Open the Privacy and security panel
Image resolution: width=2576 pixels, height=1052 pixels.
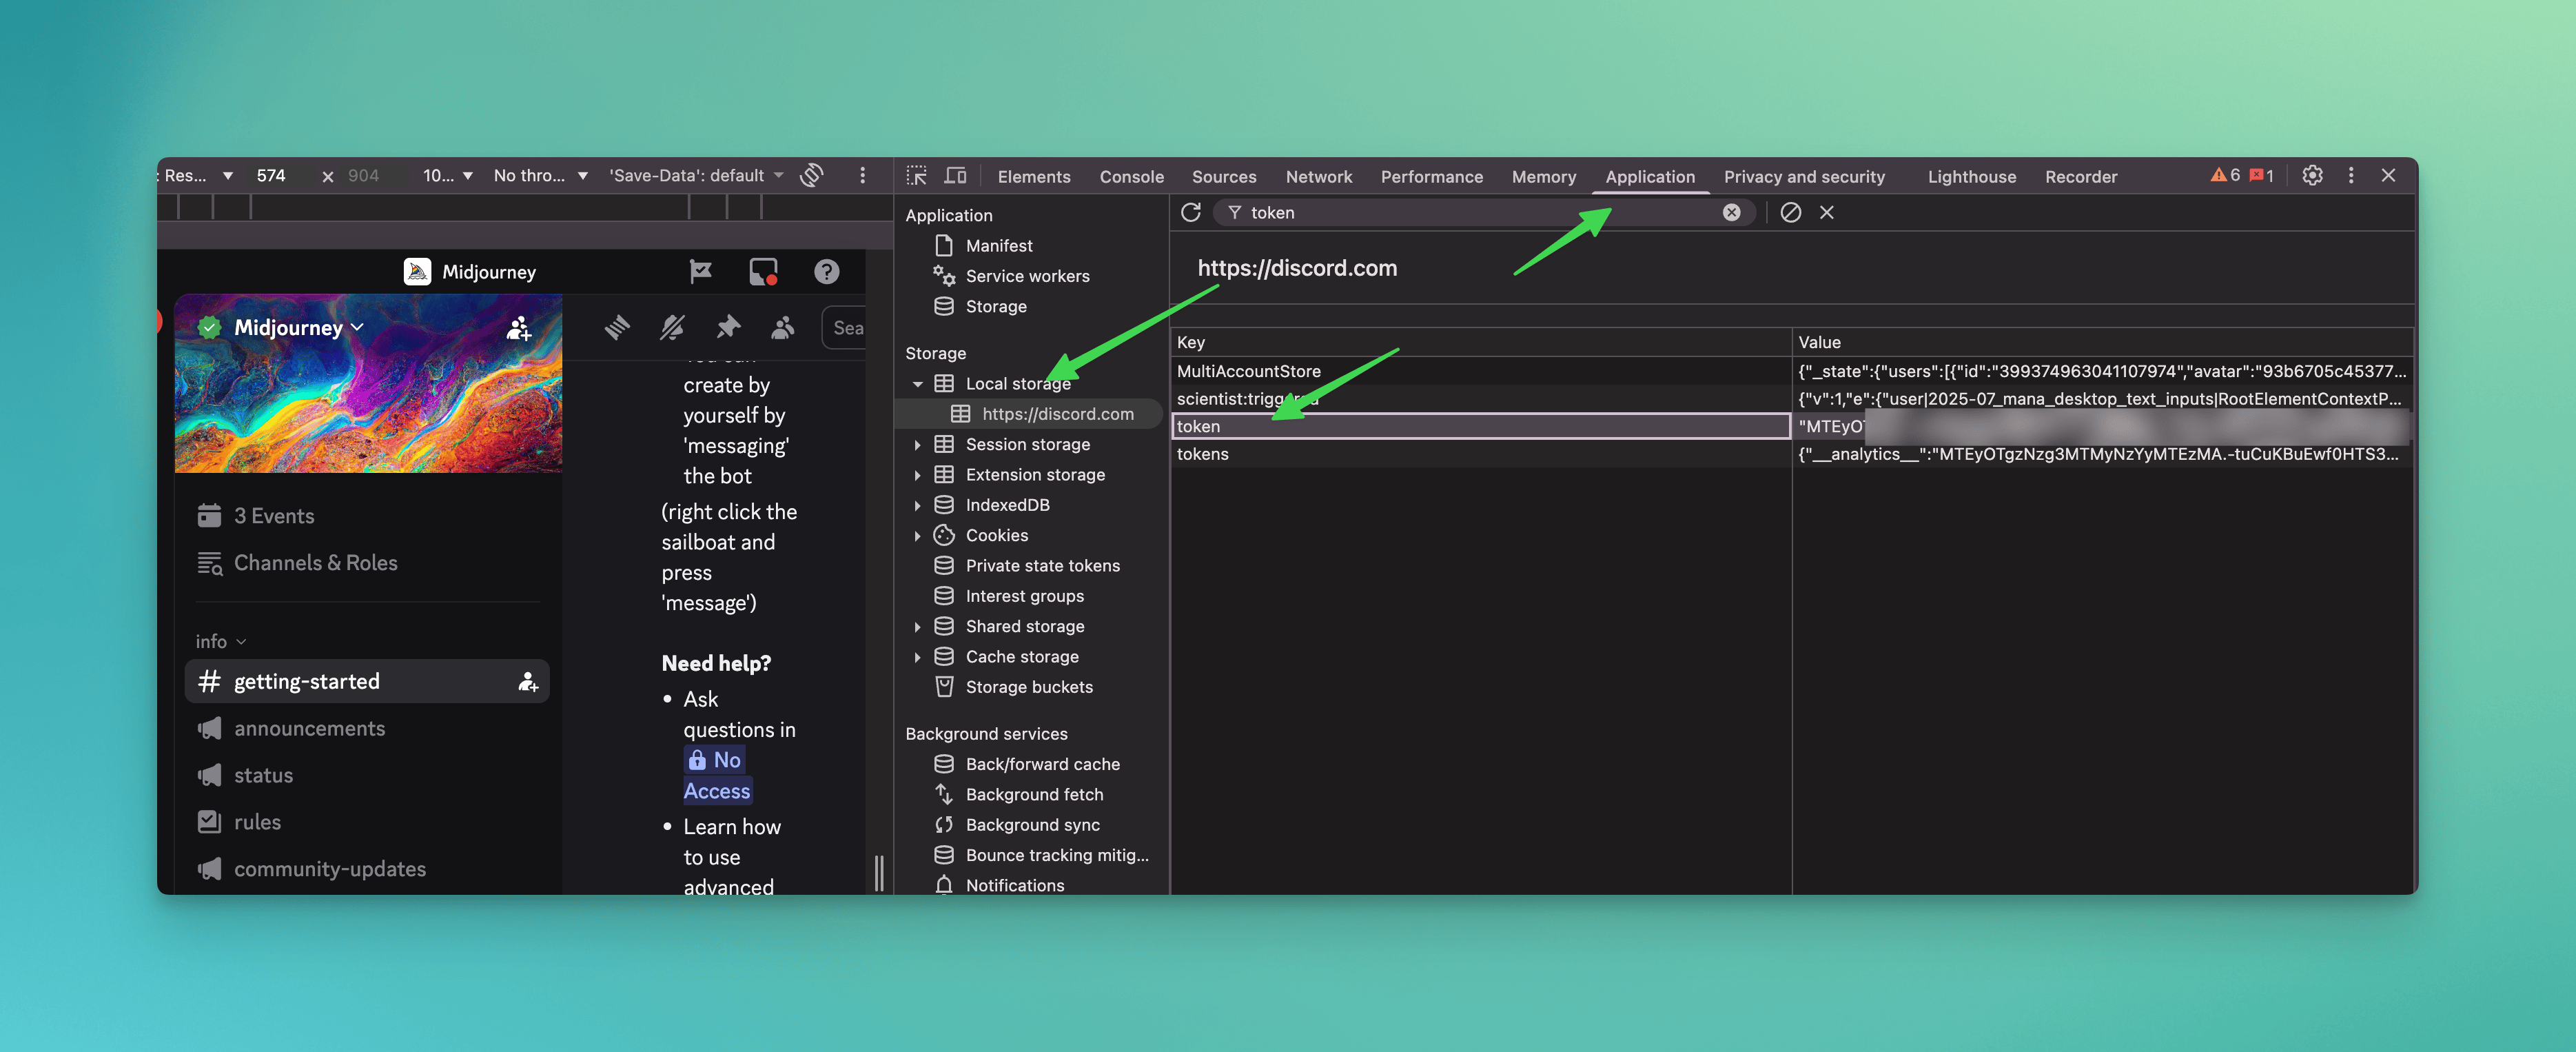click(1804, 176)
